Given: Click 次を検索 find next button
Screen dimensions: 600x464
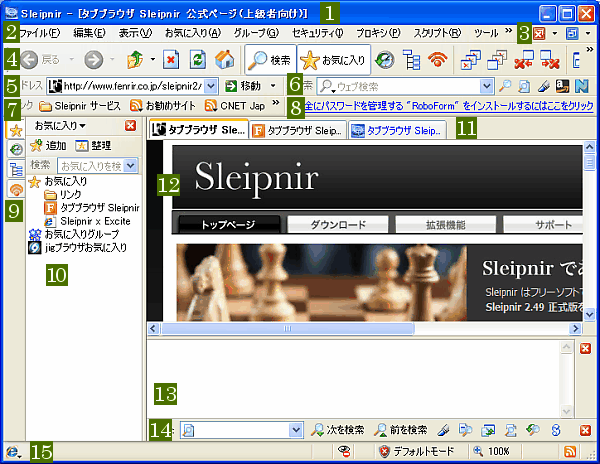Looking at the screenshot, I should click(x=337, y=430).
